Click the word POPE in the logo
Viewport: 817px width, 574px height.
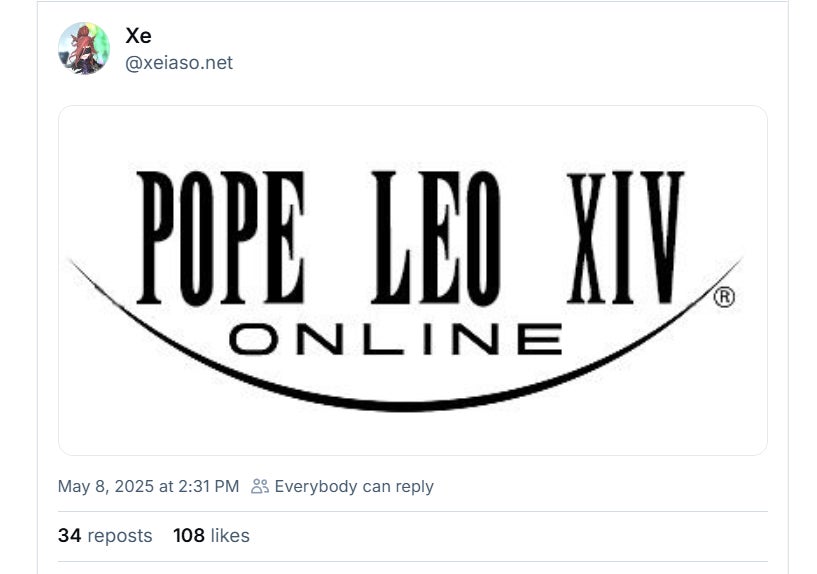[220, 238]
